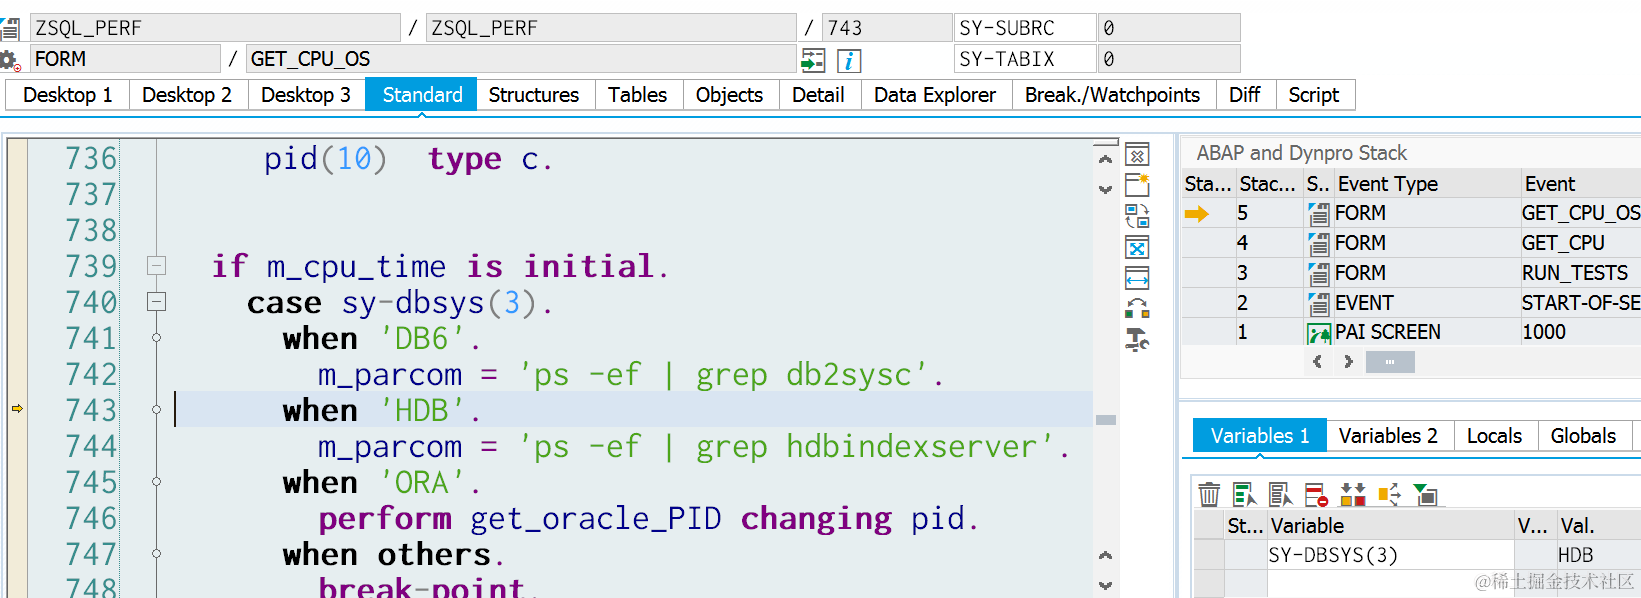The height and width of the screenshot is (598, 1641).
Task: Collapse the case block at line 740
Action: pyautogui.click(x=156, y=301)
